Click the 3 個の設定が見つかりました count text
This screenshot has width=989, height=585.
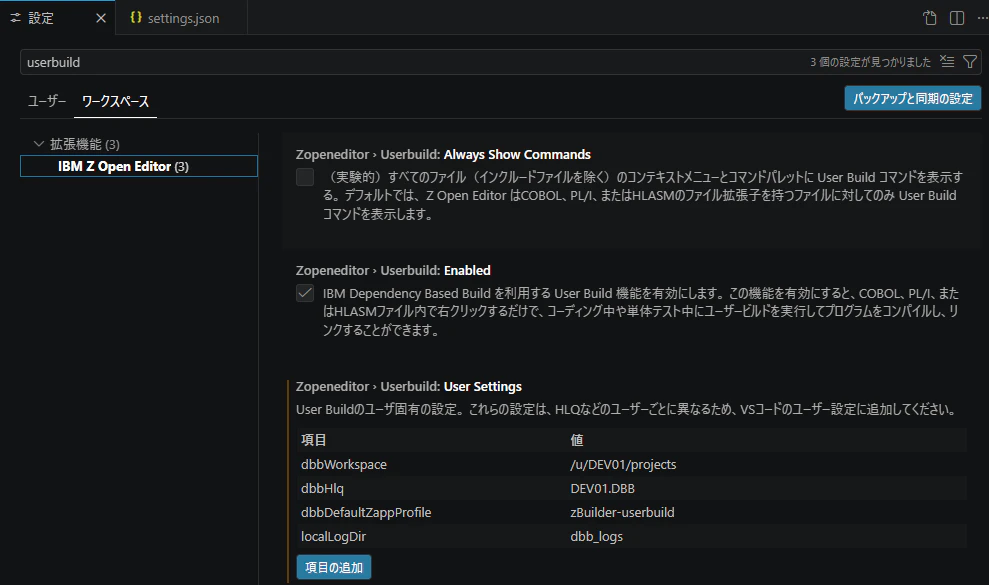click(870, 62)
